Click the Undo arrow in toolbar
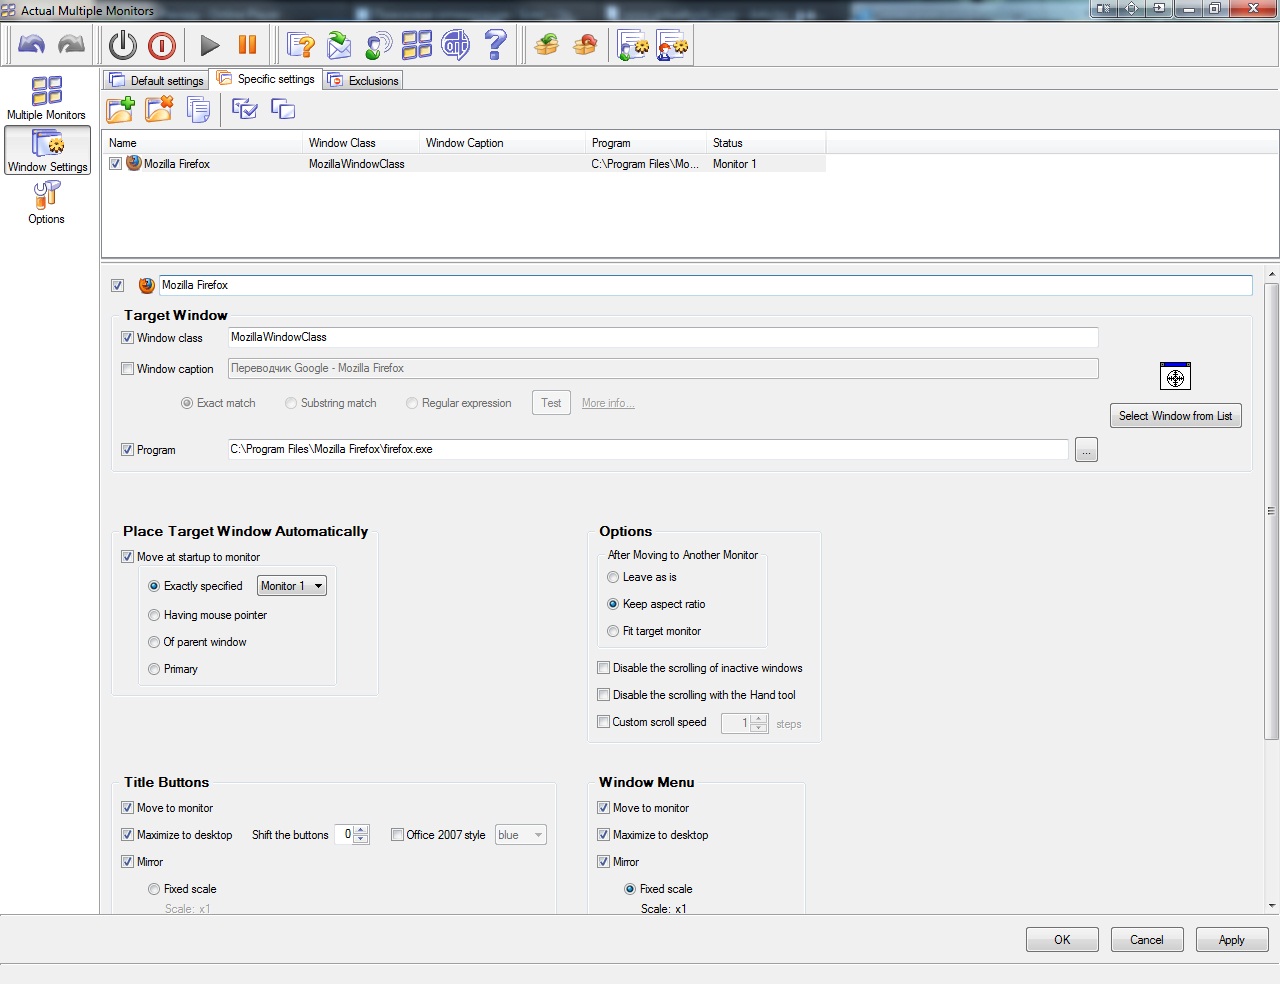The height and width of the screenshot is (984, 1280). click(x=32, y=45)
